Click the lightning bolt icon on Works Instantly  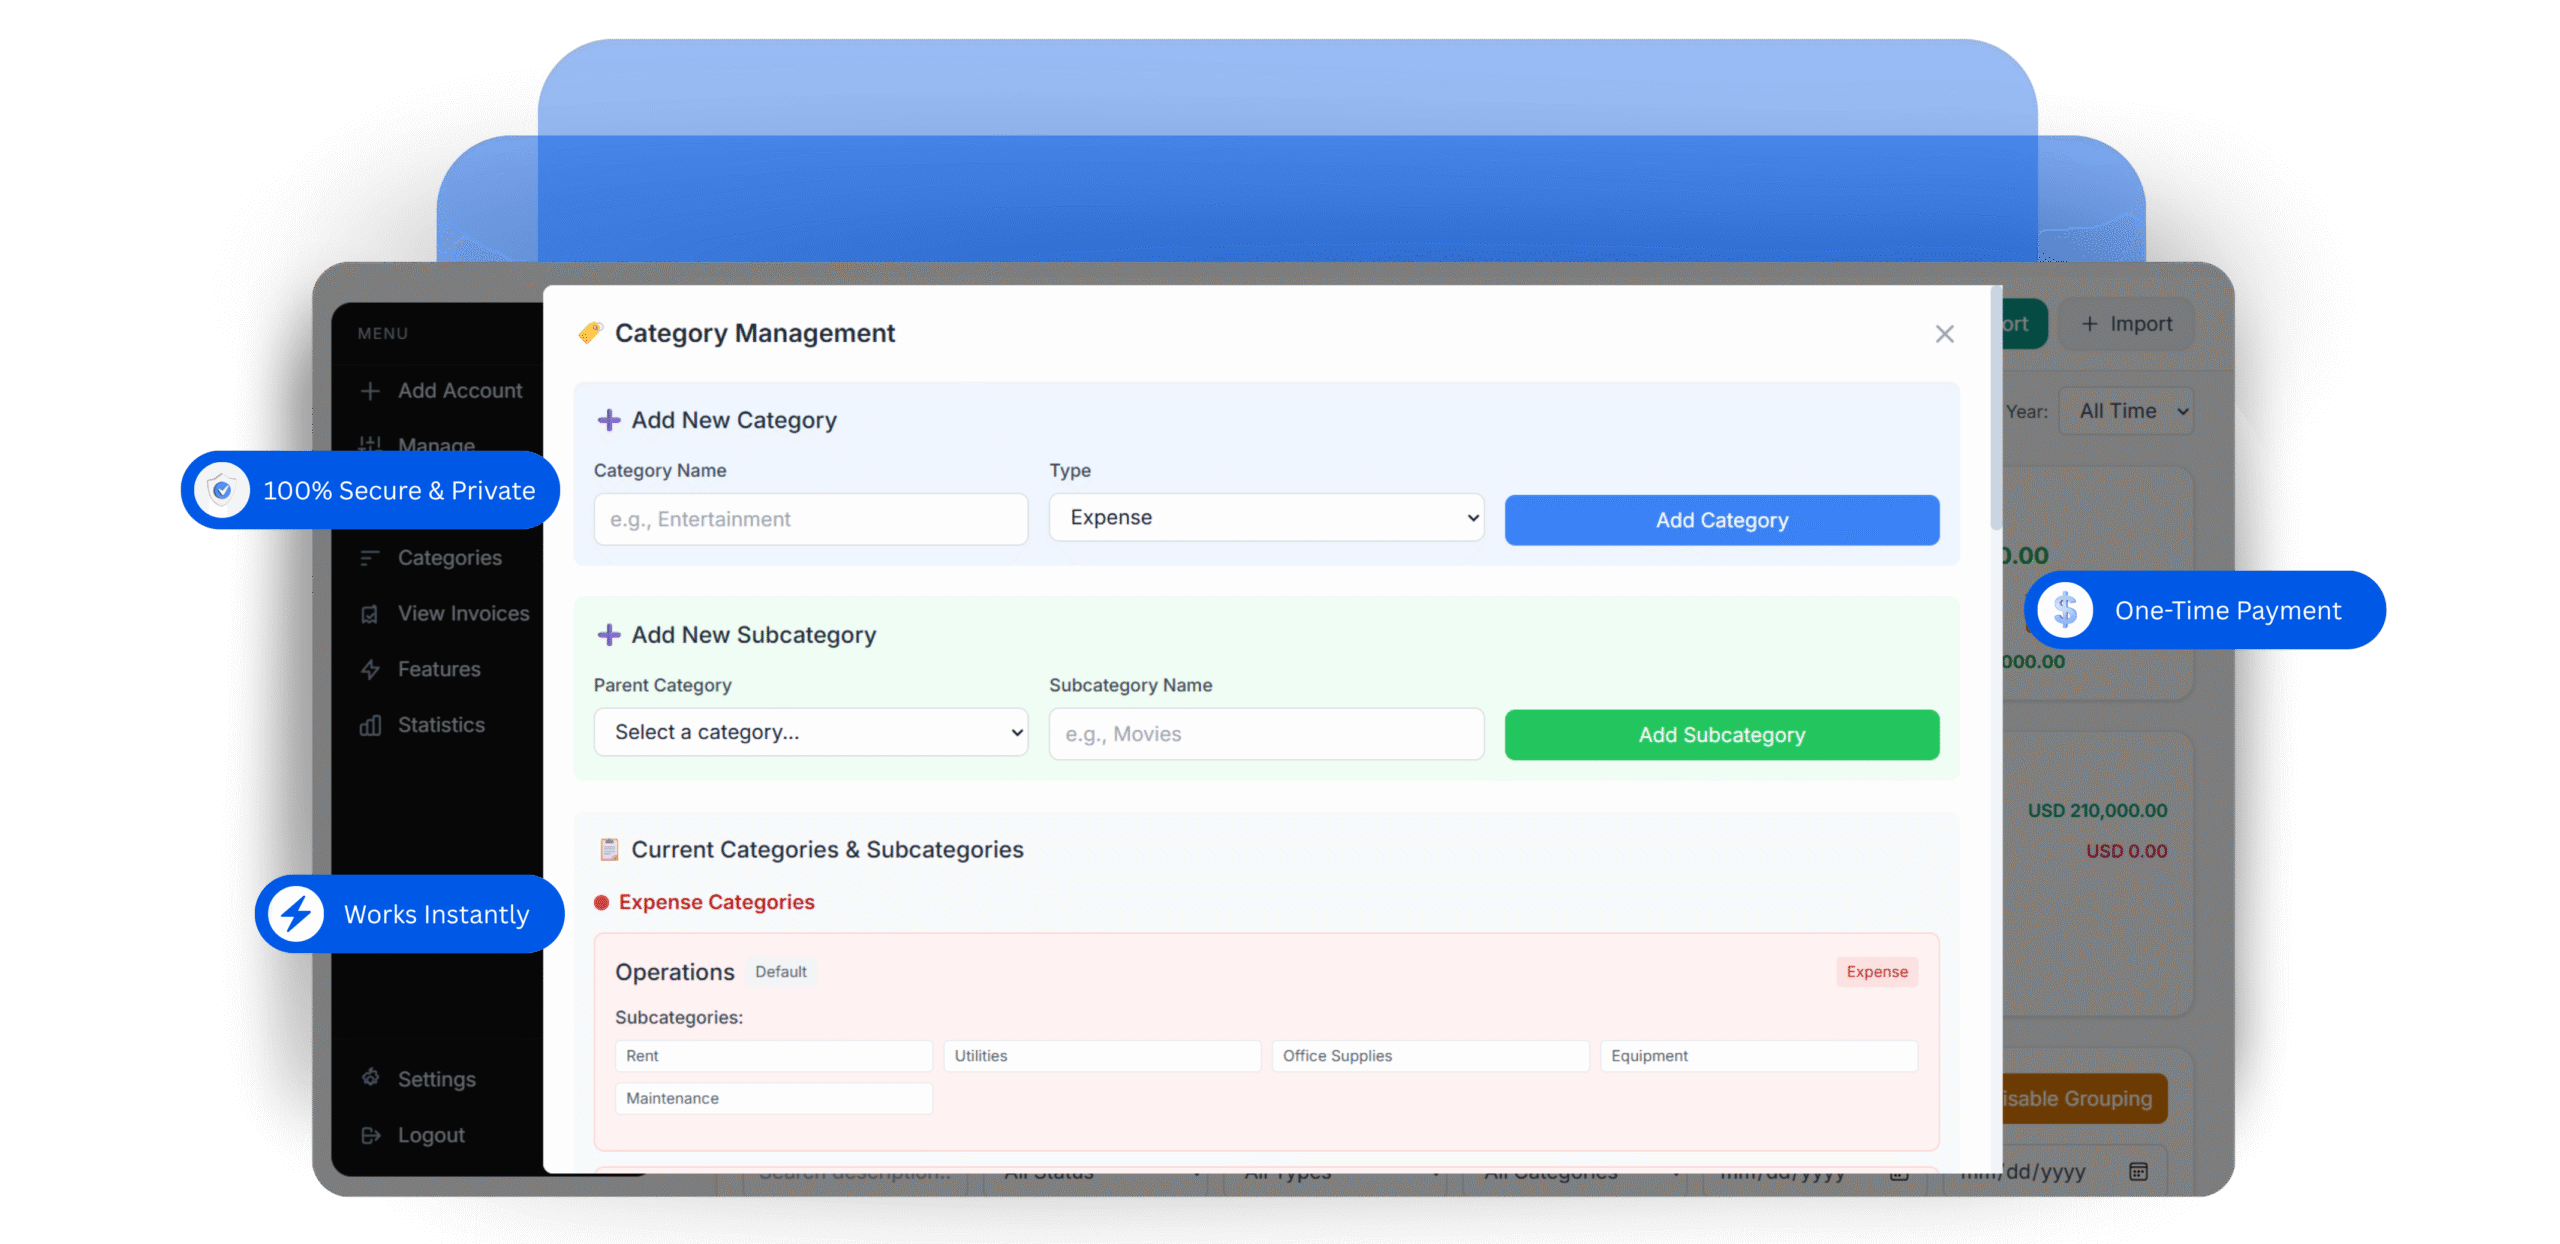click(x=296, y=914)
